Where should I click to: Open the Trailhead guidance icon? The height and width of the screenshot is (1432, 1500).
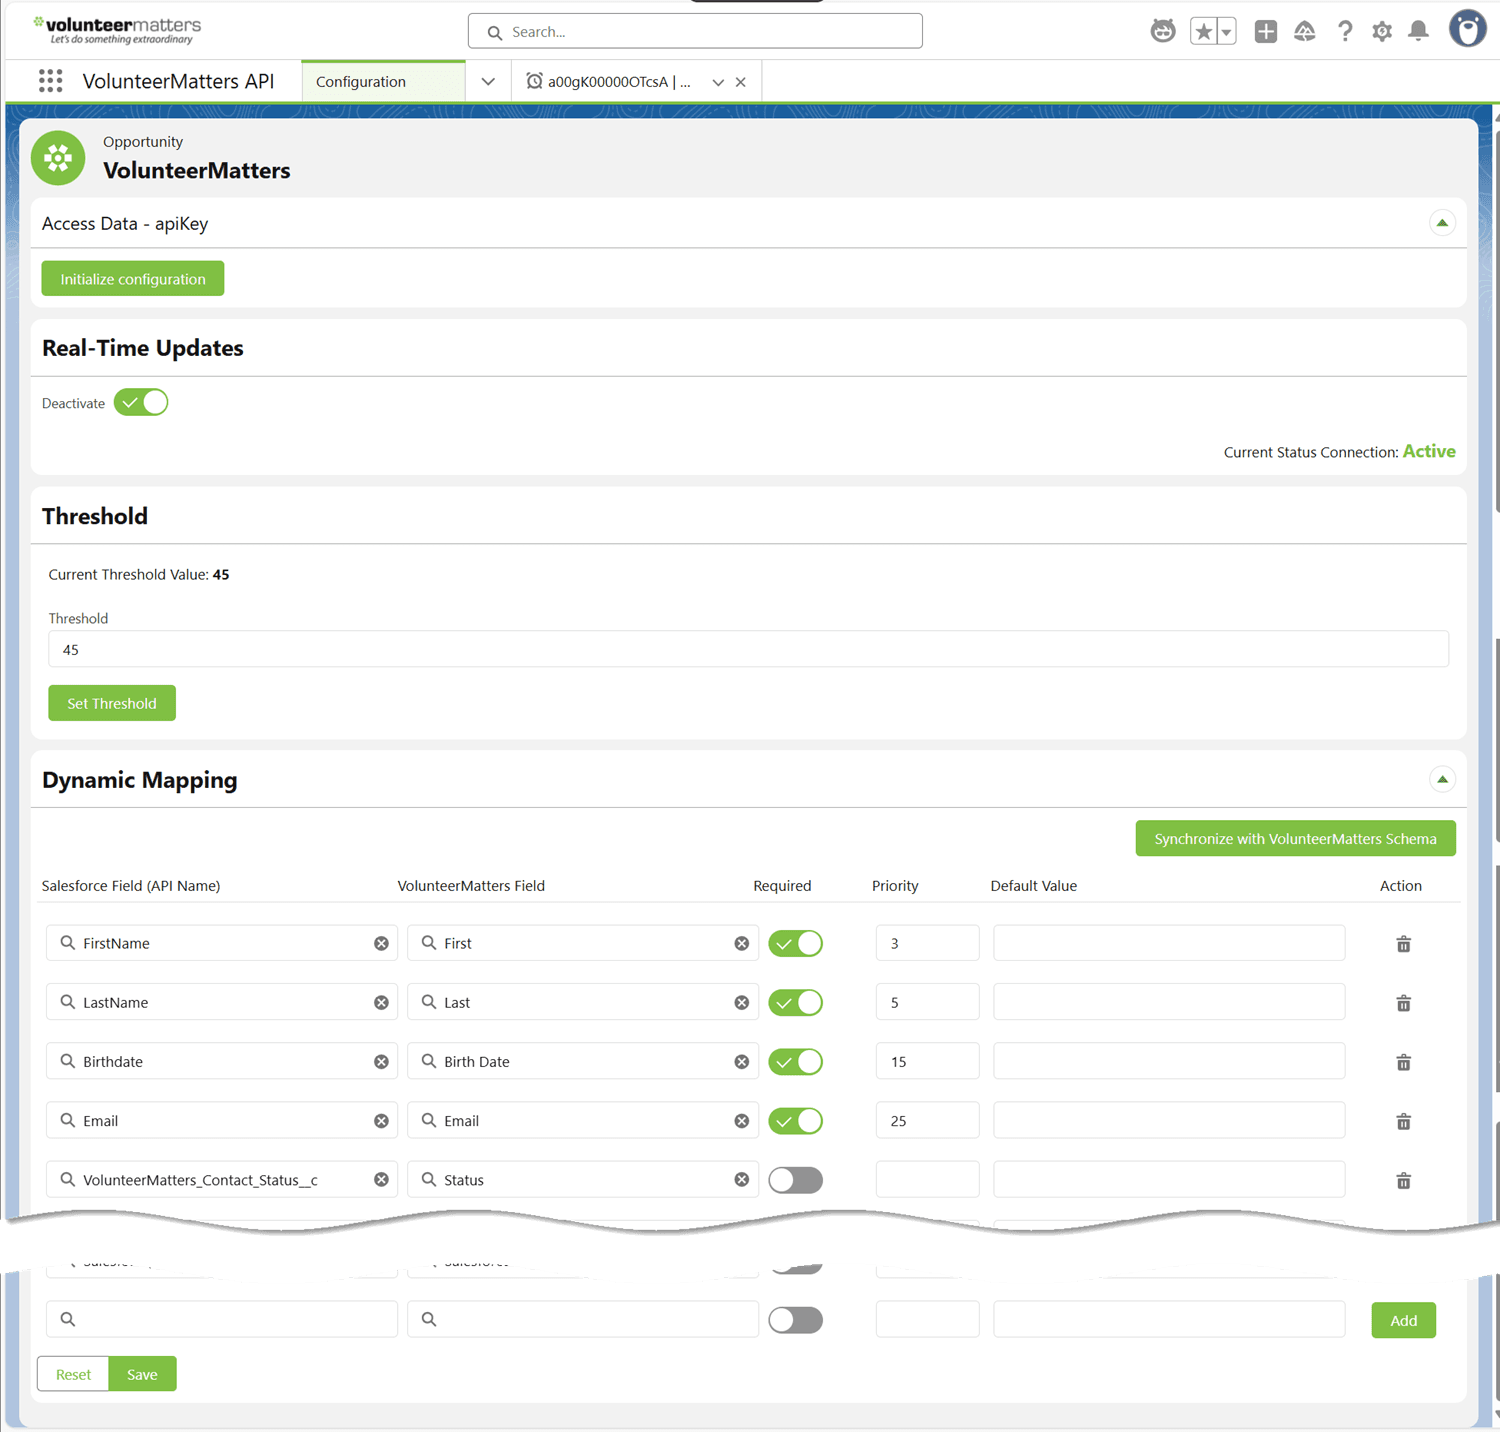[1304, 31]
